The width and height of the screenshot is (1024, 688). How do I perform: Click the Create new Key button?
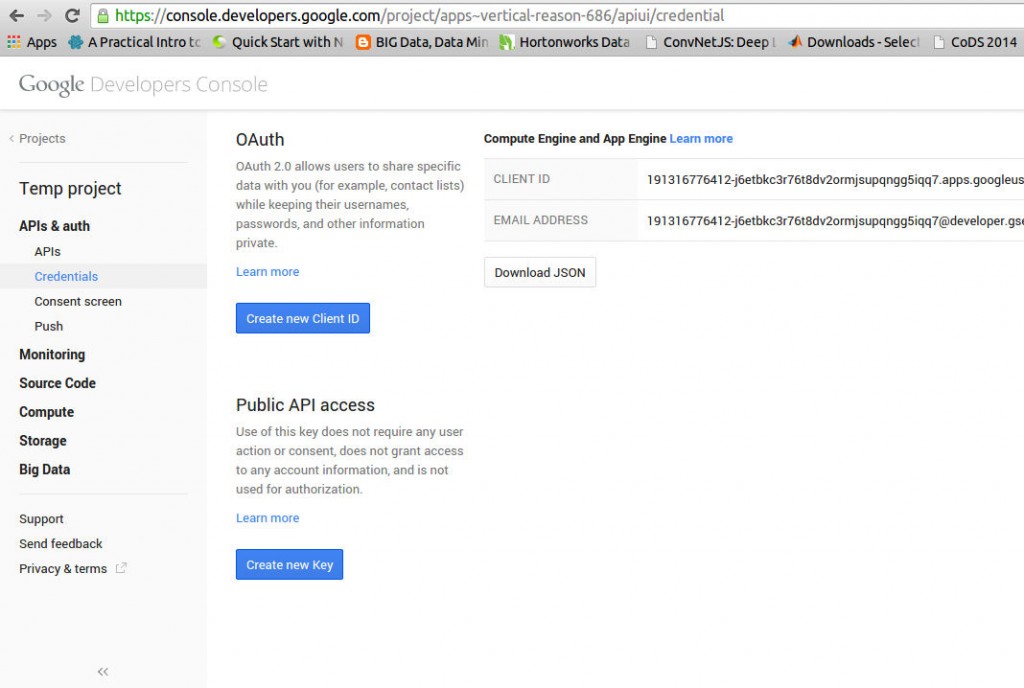click(289, 564)
